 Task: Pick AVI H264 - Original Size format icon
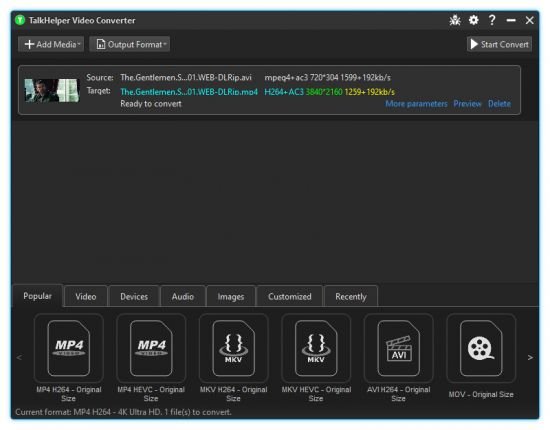(x=398, y=348)
